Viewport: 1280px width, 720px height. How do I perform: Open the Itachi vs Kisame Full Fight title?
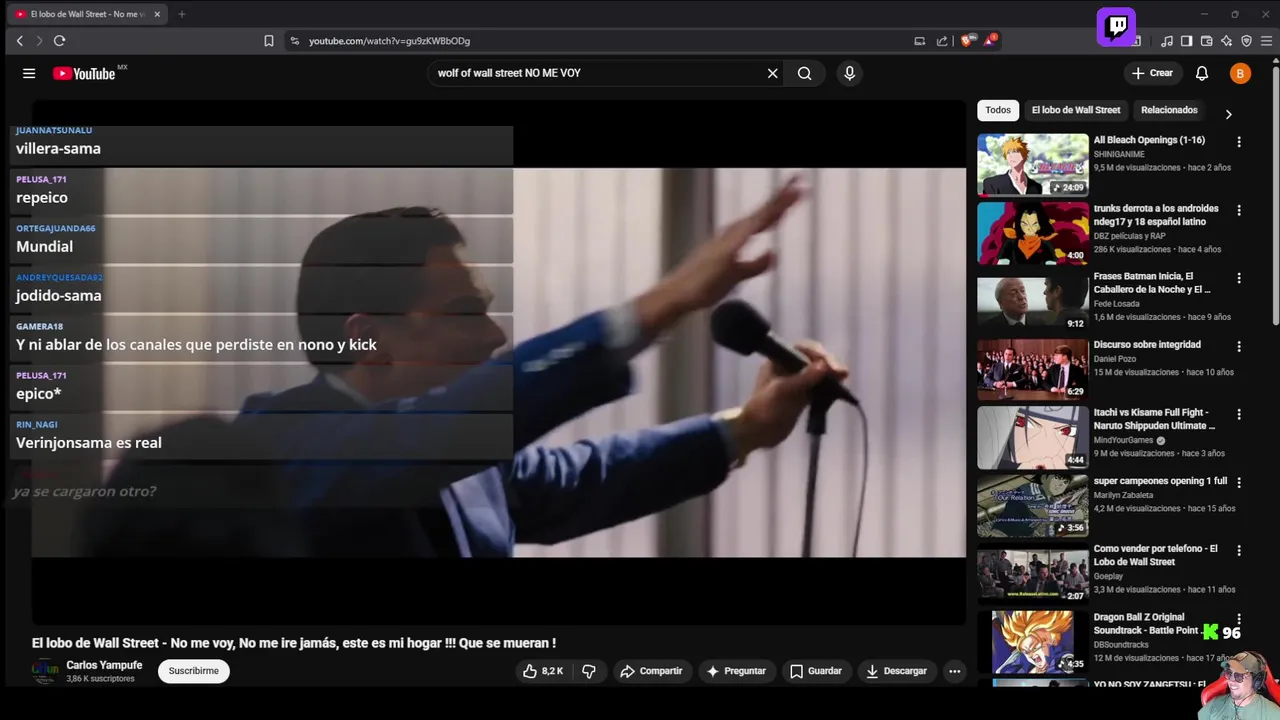1154,419
